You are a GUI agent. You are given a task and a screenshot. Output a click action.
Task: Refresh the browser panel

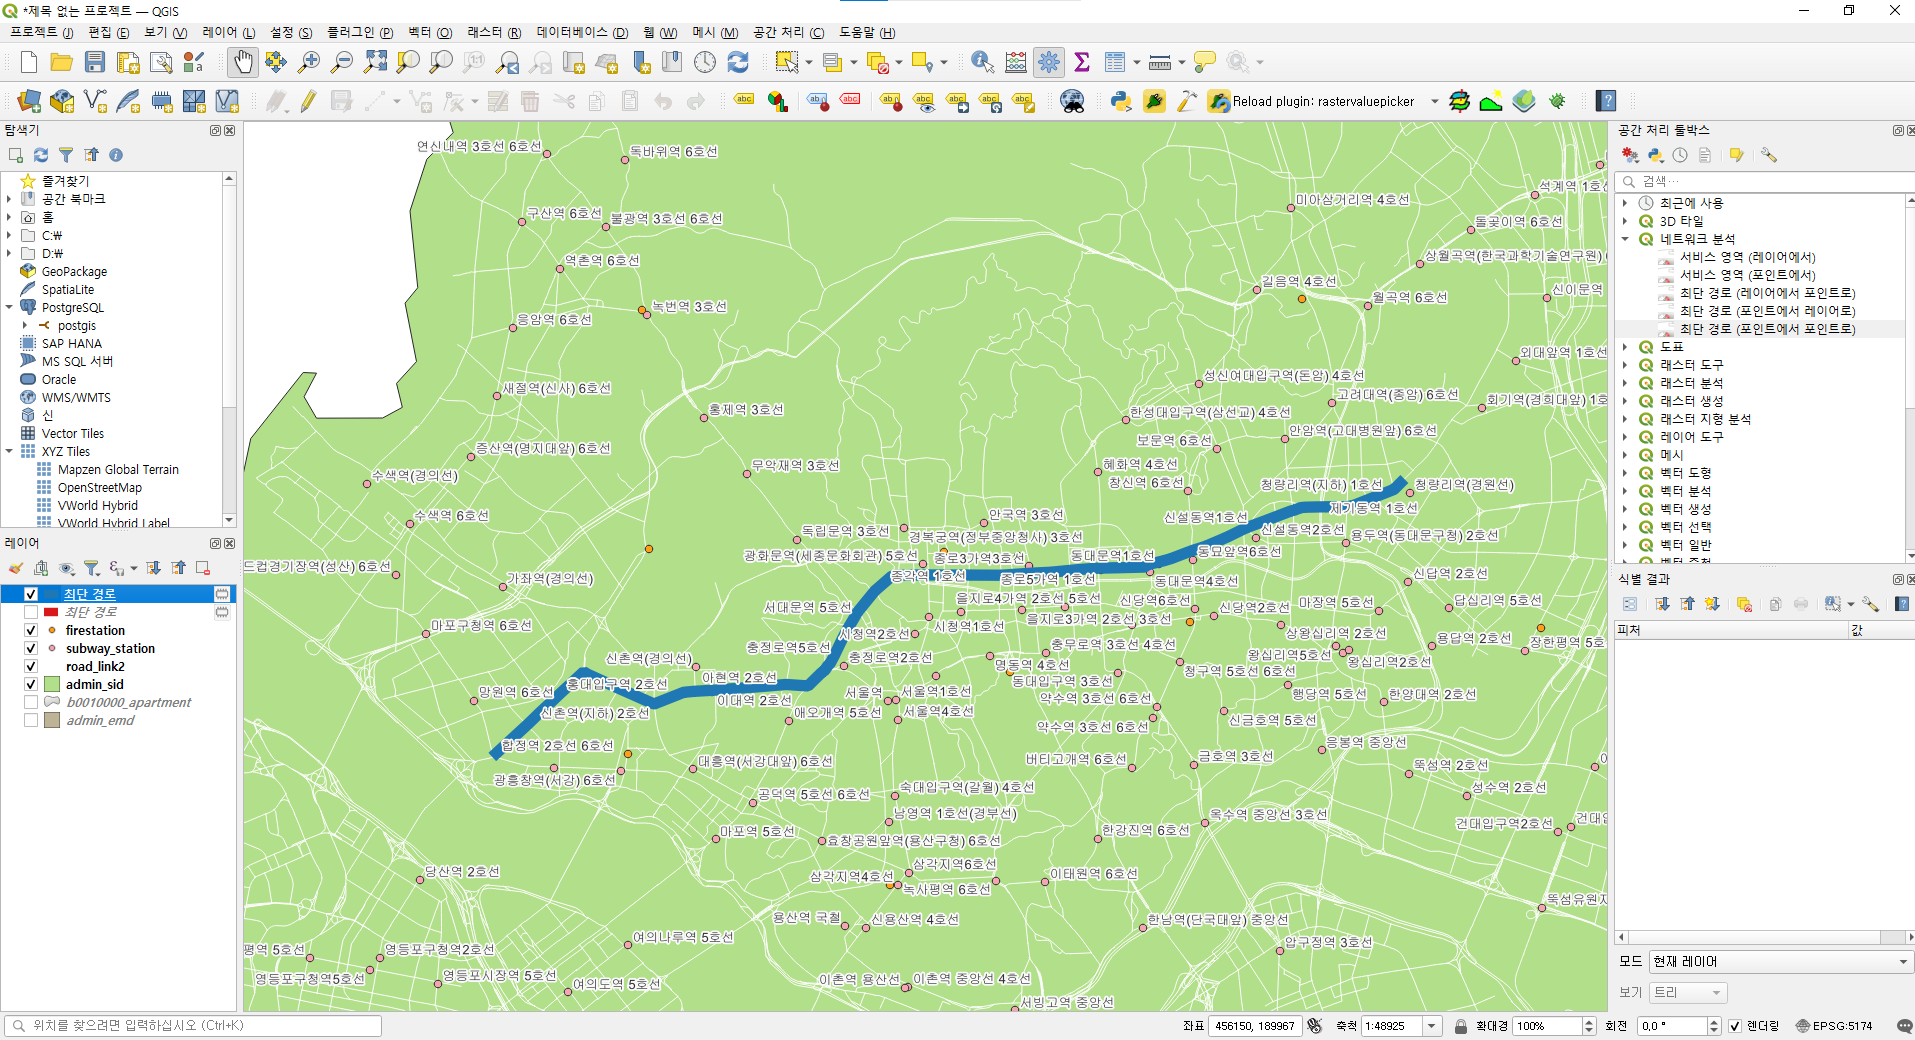40,155
